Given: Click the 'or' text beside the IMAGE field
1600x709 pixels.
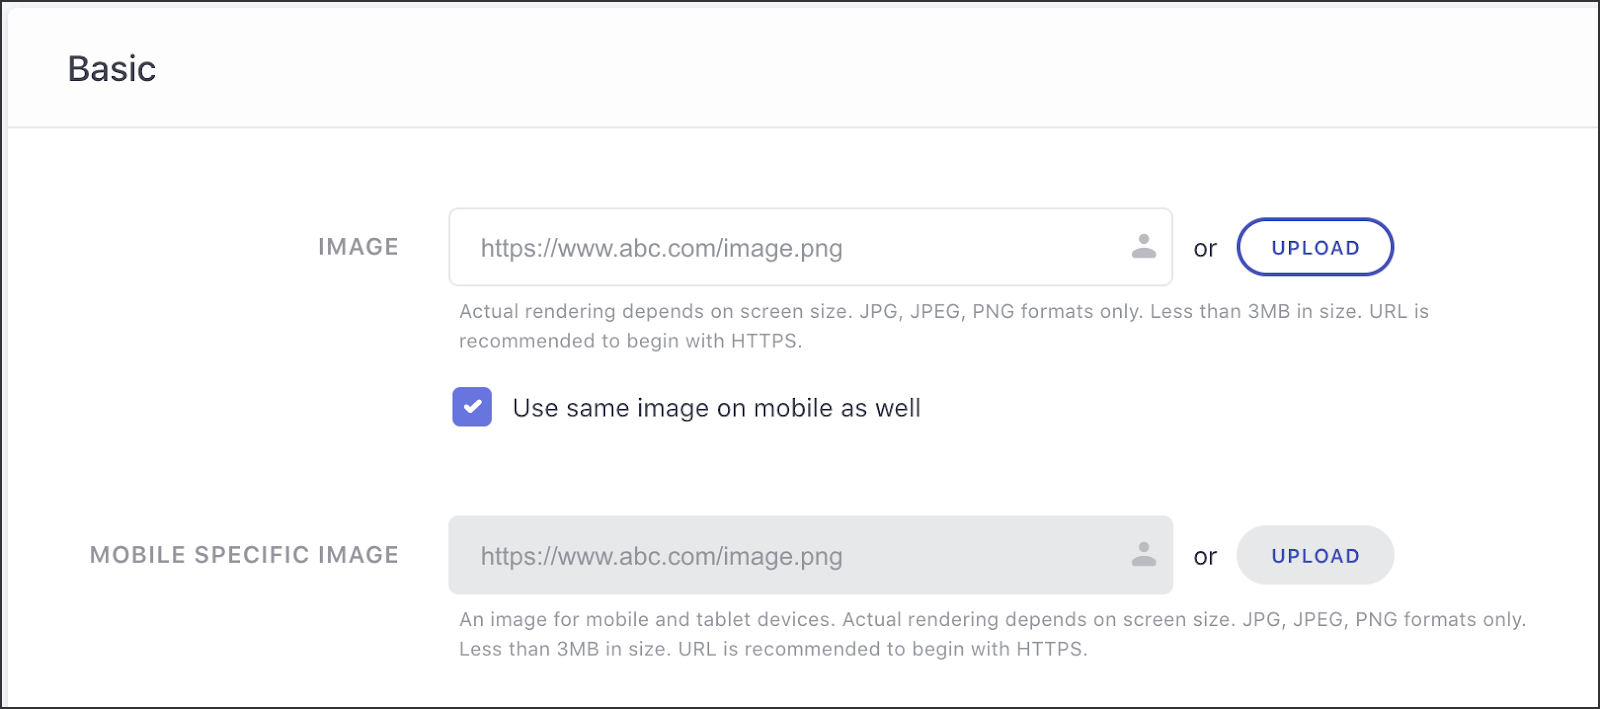Looking at the screenshot, I should [x=1205, y=249].
